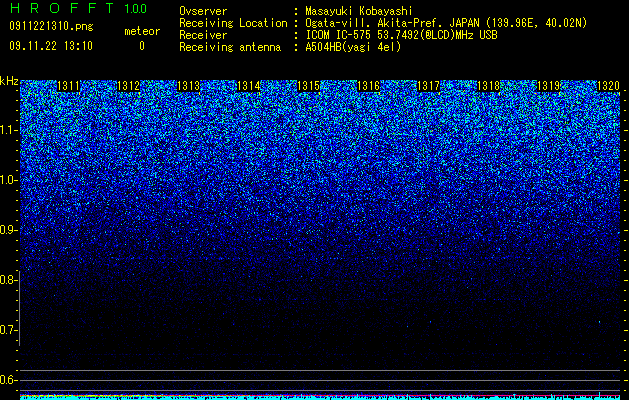Click the 0.7 kHz axis label
The height and width of the screenshot is (400, 629).
click(8, 330)
